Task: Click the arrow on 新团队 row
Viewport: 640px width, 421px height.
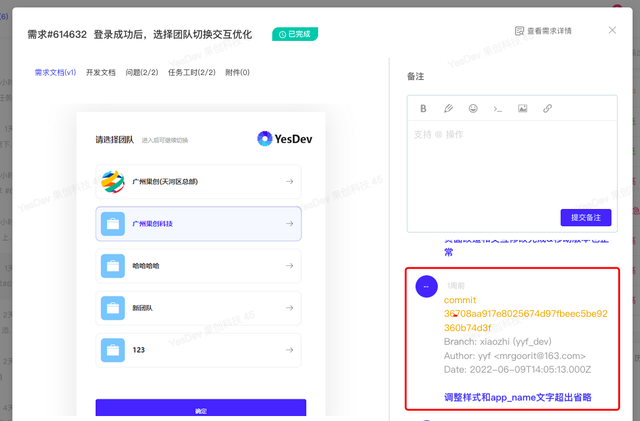Action: (x=289, y=308)
